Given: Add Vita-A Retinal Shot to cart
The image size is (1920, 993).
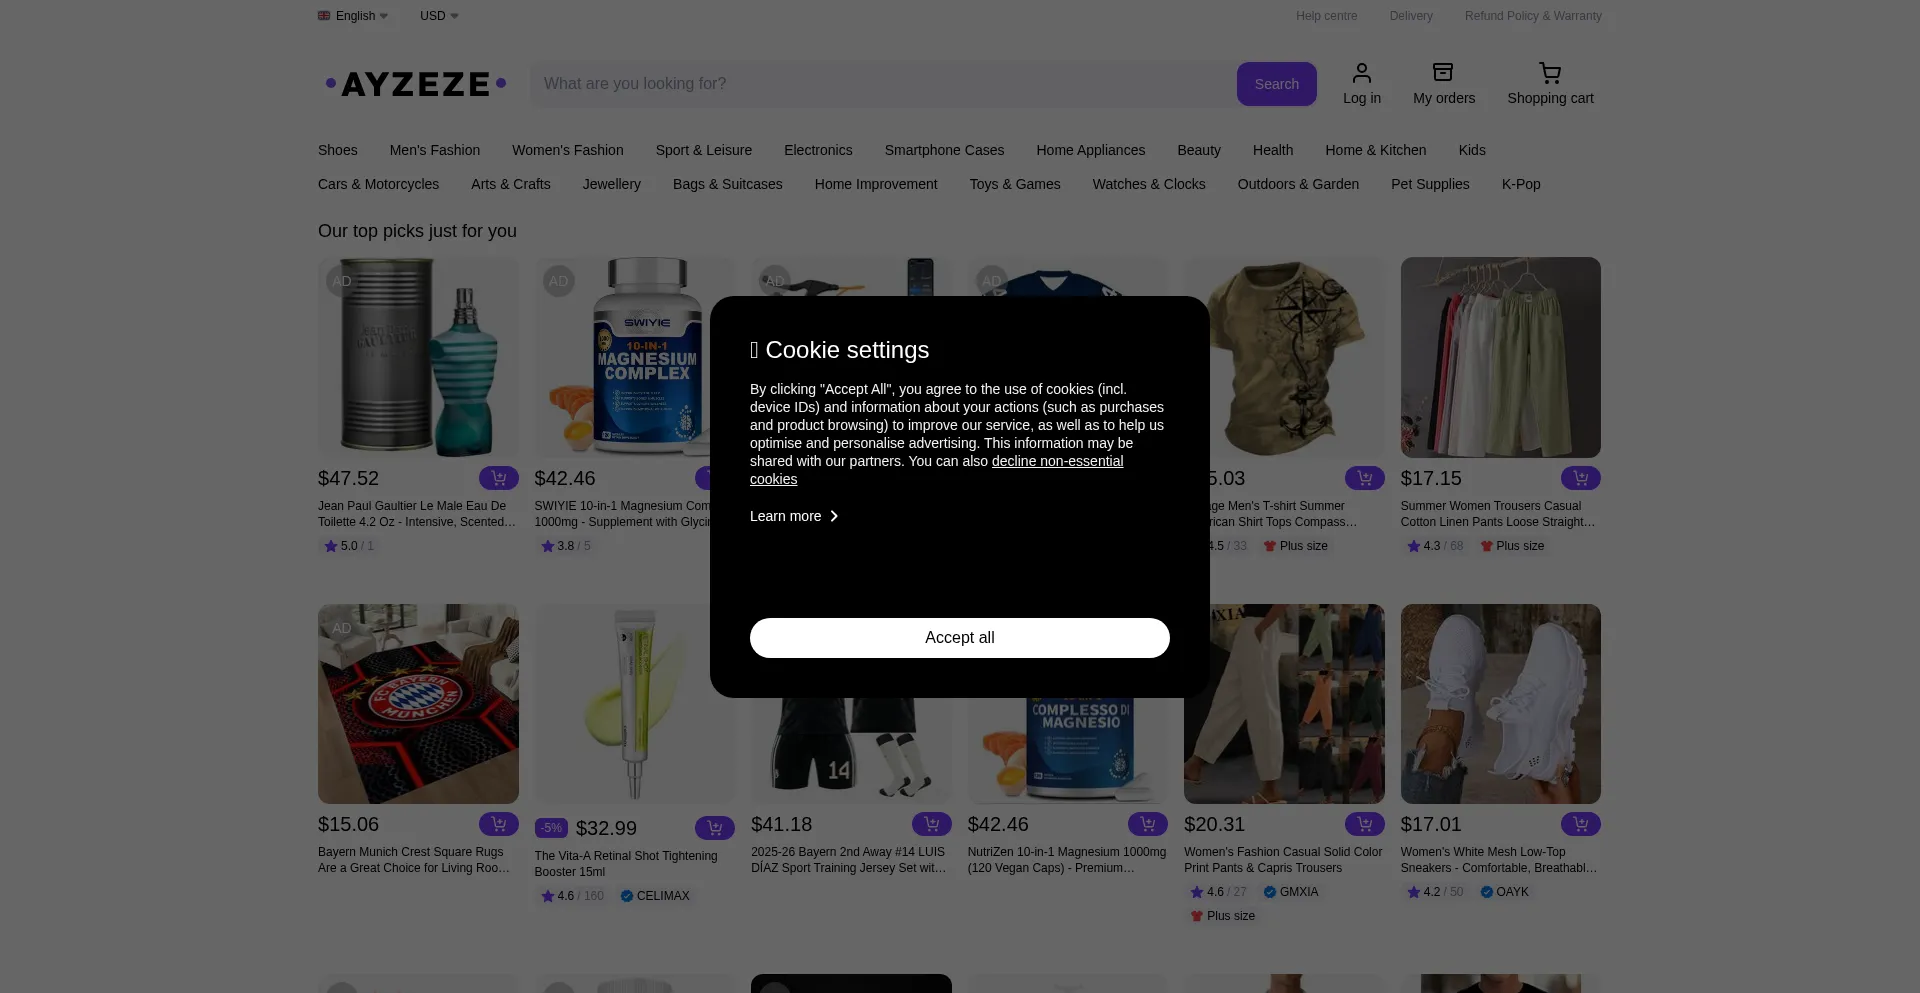Looking at the screenshot, I should pos(715,828).
